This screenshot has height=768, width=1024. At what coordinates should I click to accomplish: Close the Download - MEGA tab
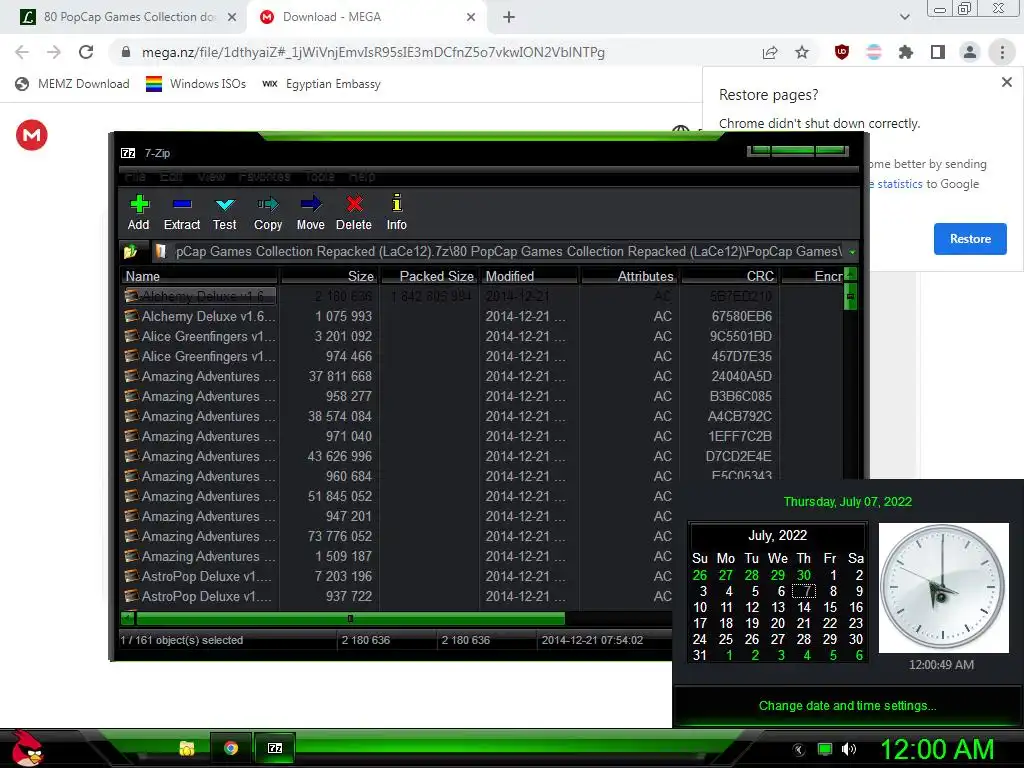point(471,17)
